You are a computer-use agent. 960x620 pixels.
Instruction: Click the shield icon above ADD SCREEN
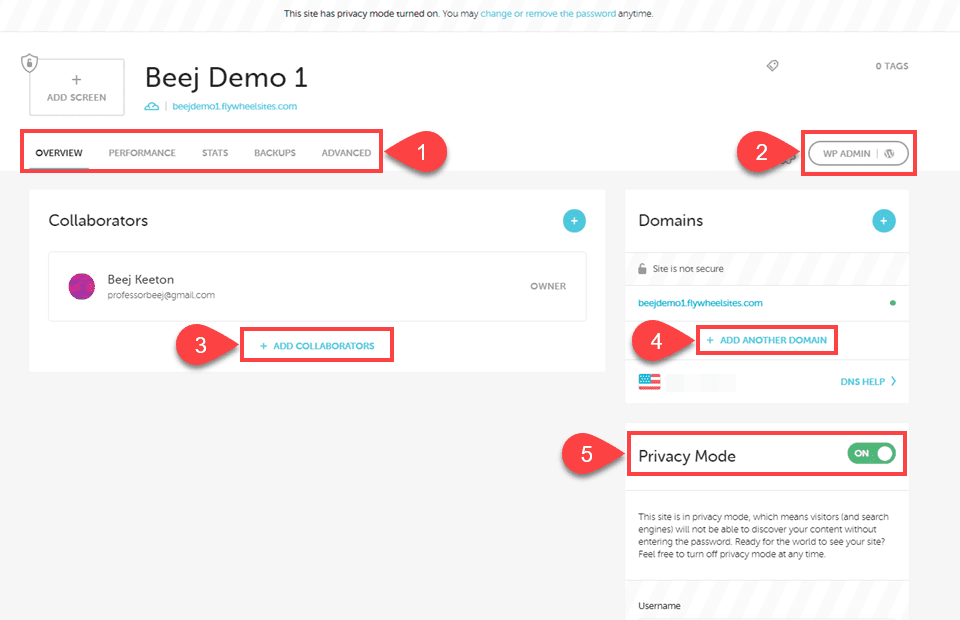(x=29, y=62)
